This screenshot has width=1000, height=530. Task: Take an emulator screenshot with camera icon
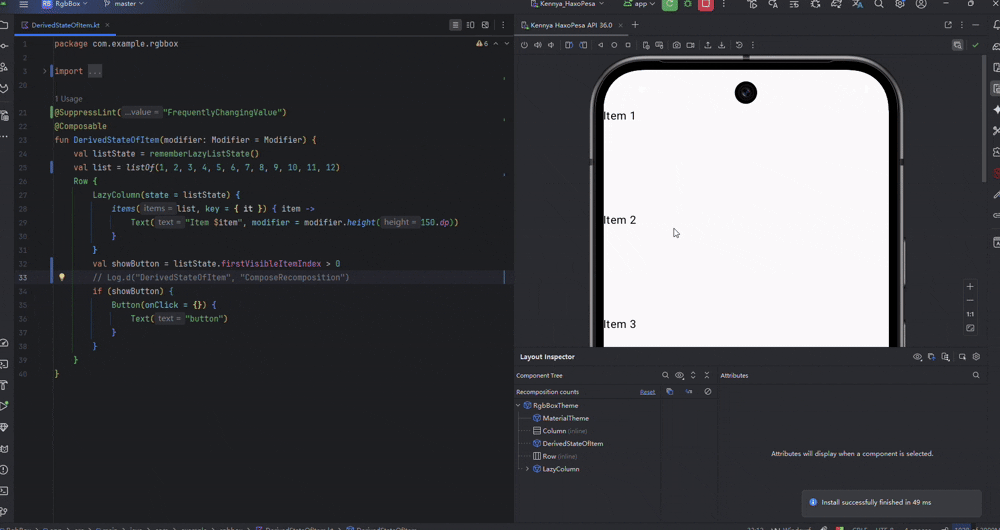[x=676, y=45]
